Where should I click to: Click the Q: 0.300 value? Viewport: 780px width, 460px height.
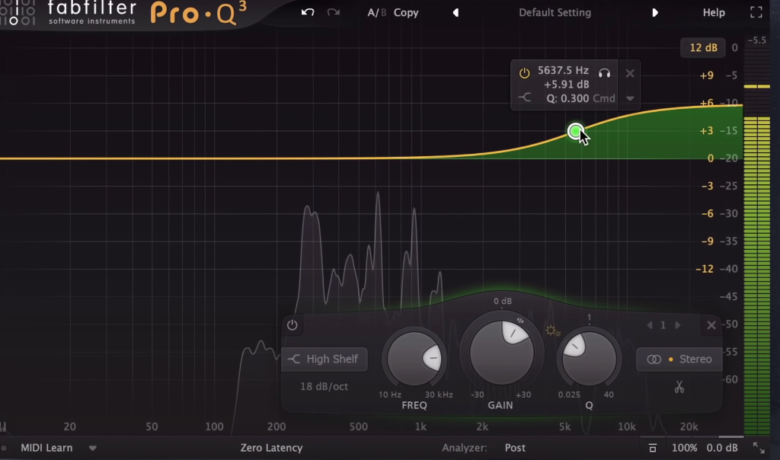[x=568, y=98]
